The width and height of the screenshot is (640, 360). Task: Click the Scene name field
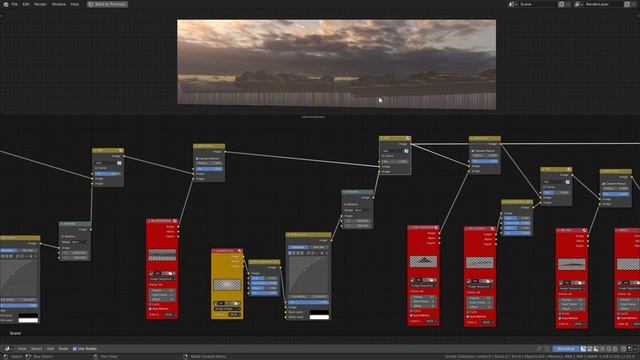coord(538,4)
